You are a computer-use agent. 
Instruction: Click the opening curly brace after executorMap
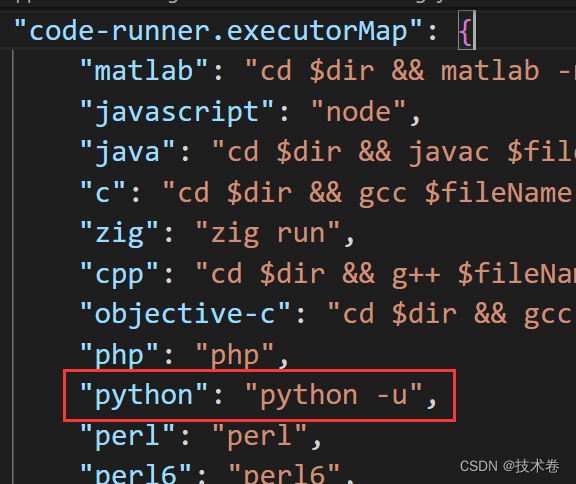(x=467, y=31)
